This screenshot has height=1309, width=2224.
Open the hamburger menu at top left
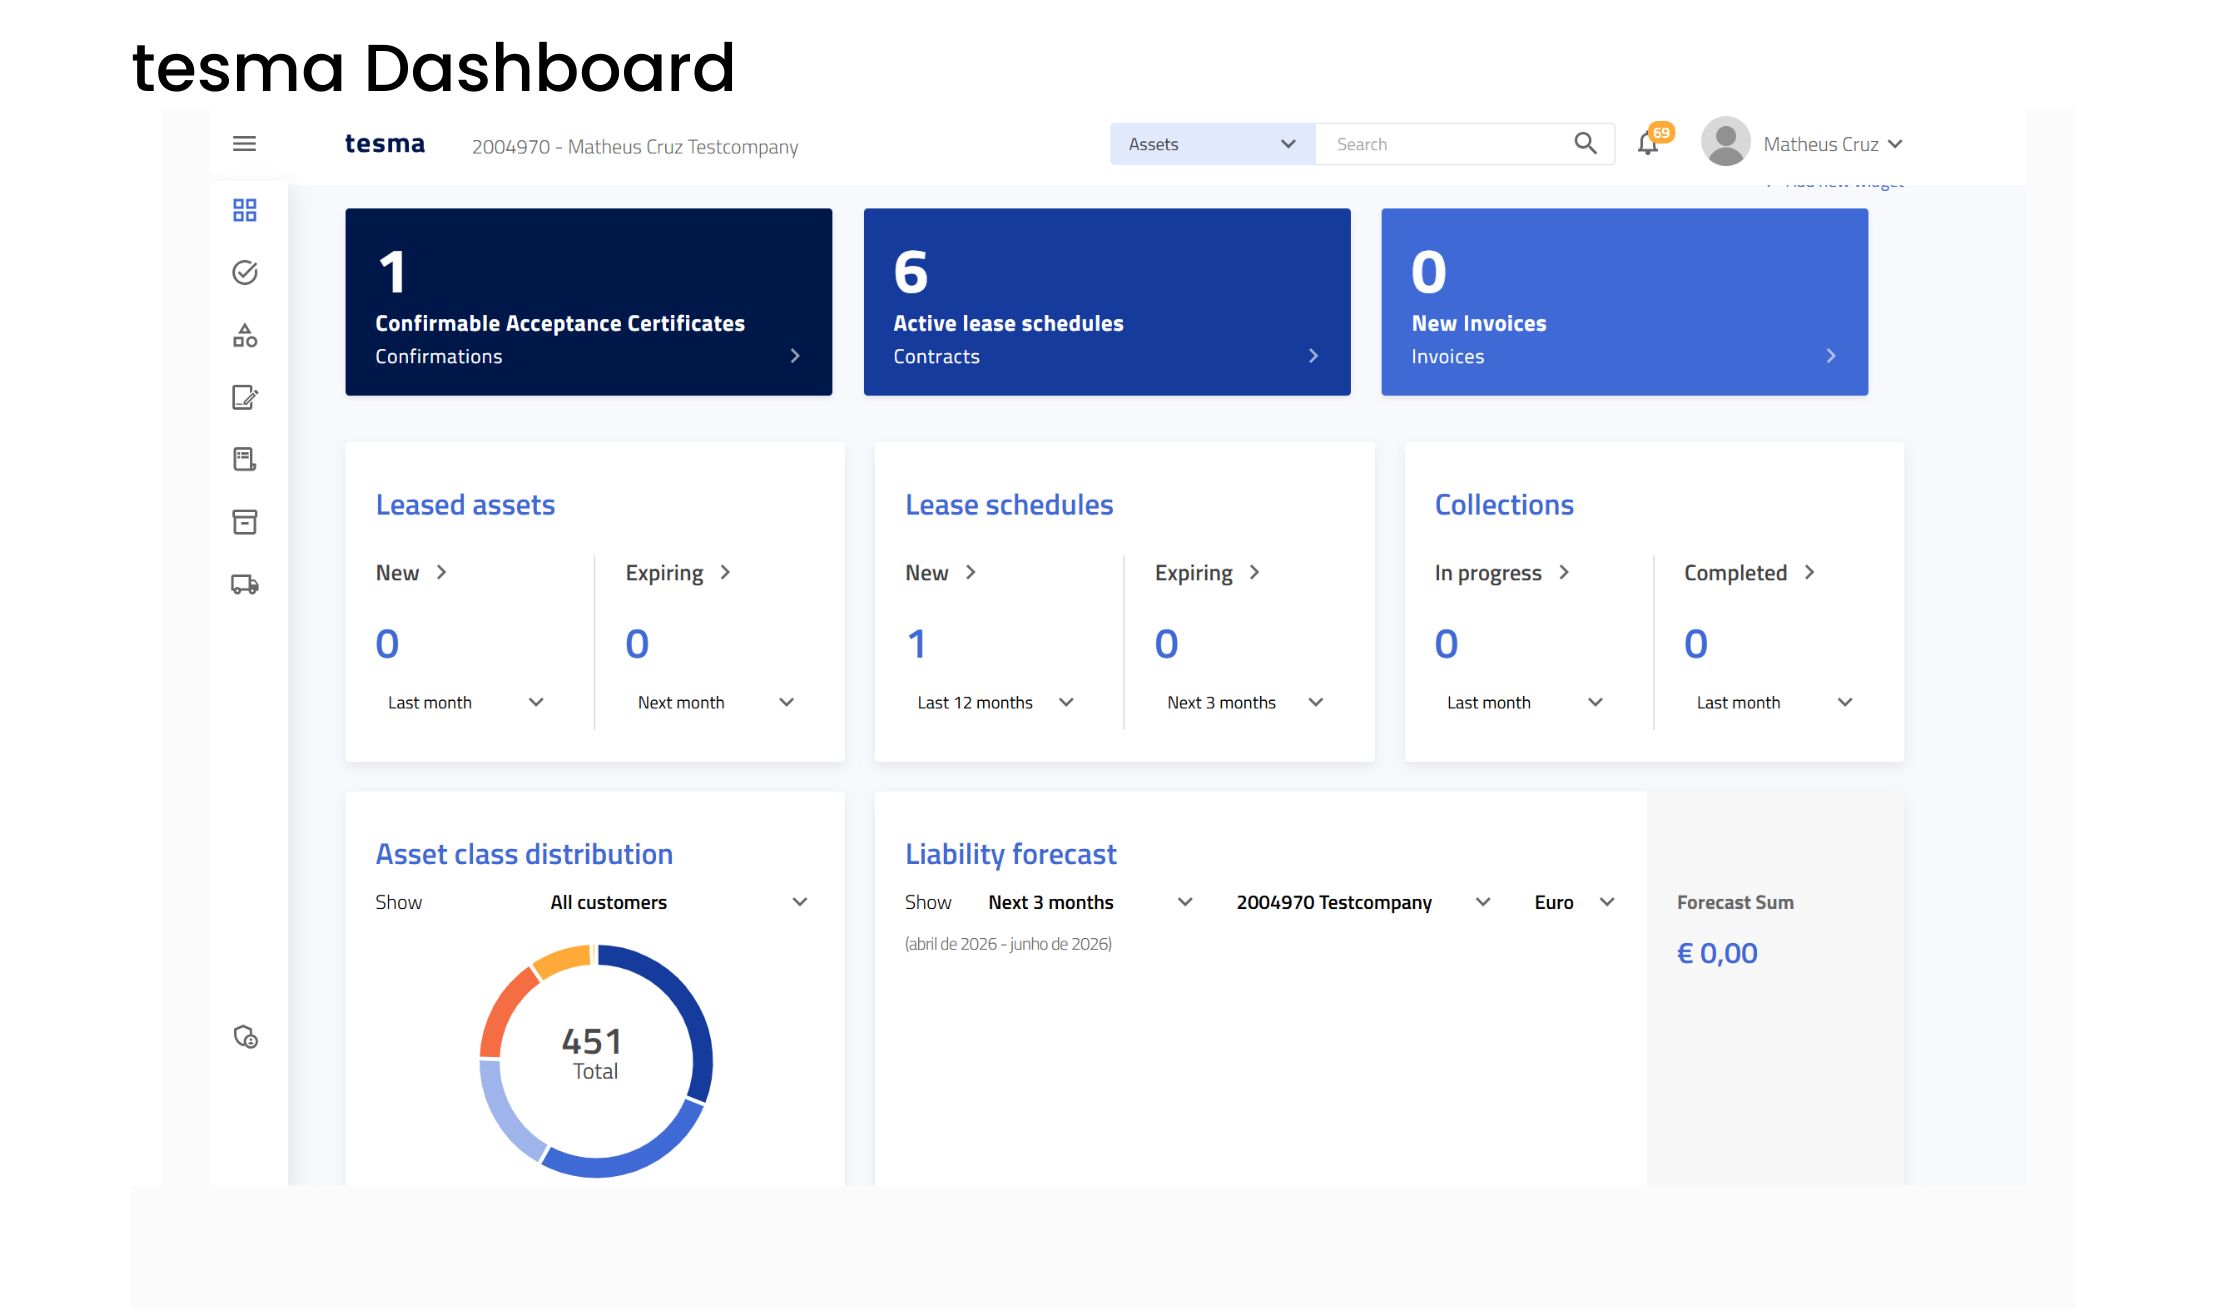point(243,144)
